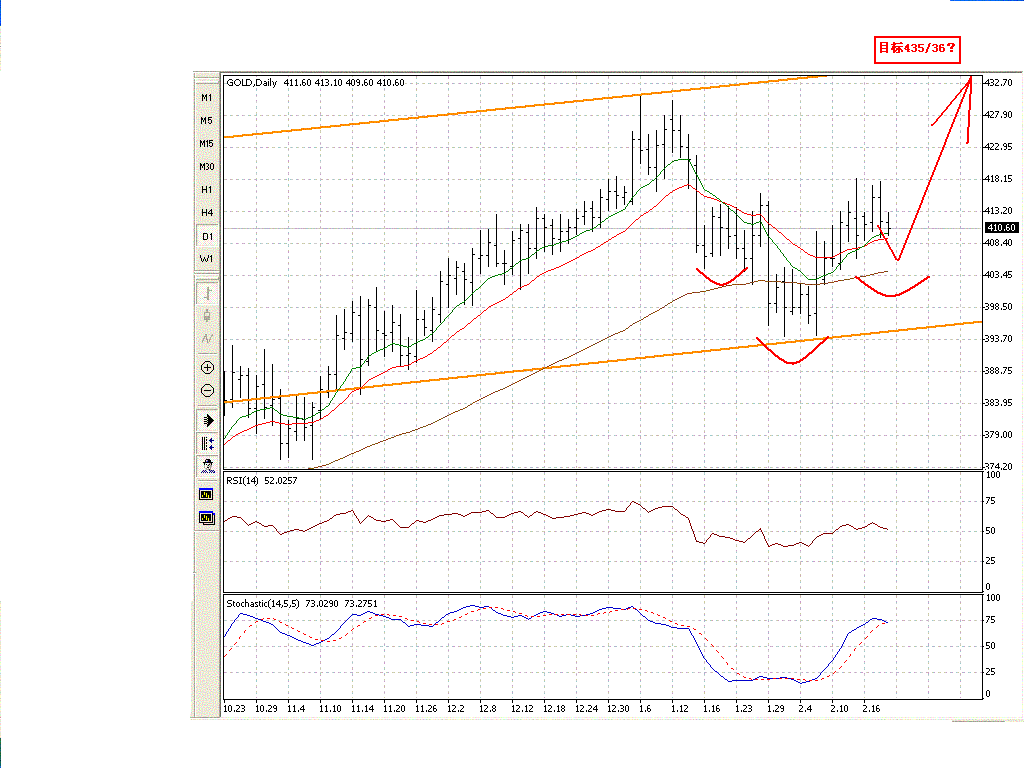Click the 10.23 date axis label
Image resolution: width=1024 pixels, height=768 pixels.
pyautogui.click(x=234, y=709)
